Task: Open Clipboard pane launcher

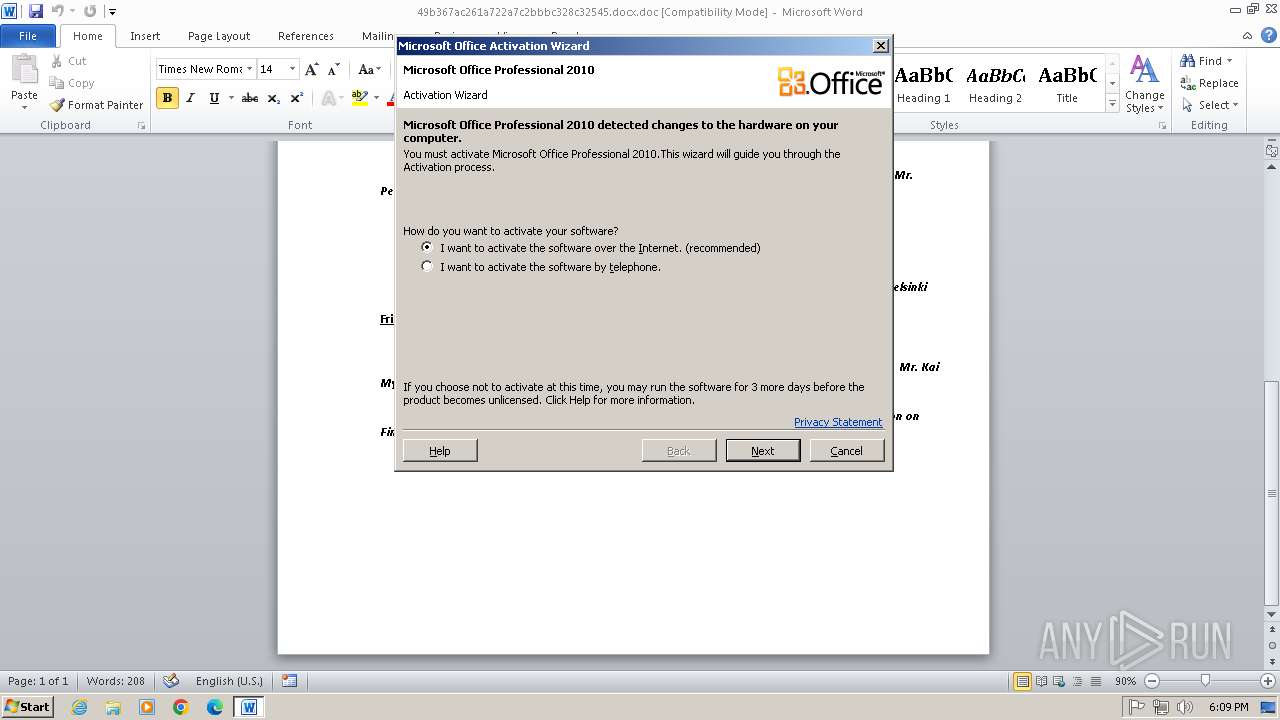Action: [x=141, y=126]
